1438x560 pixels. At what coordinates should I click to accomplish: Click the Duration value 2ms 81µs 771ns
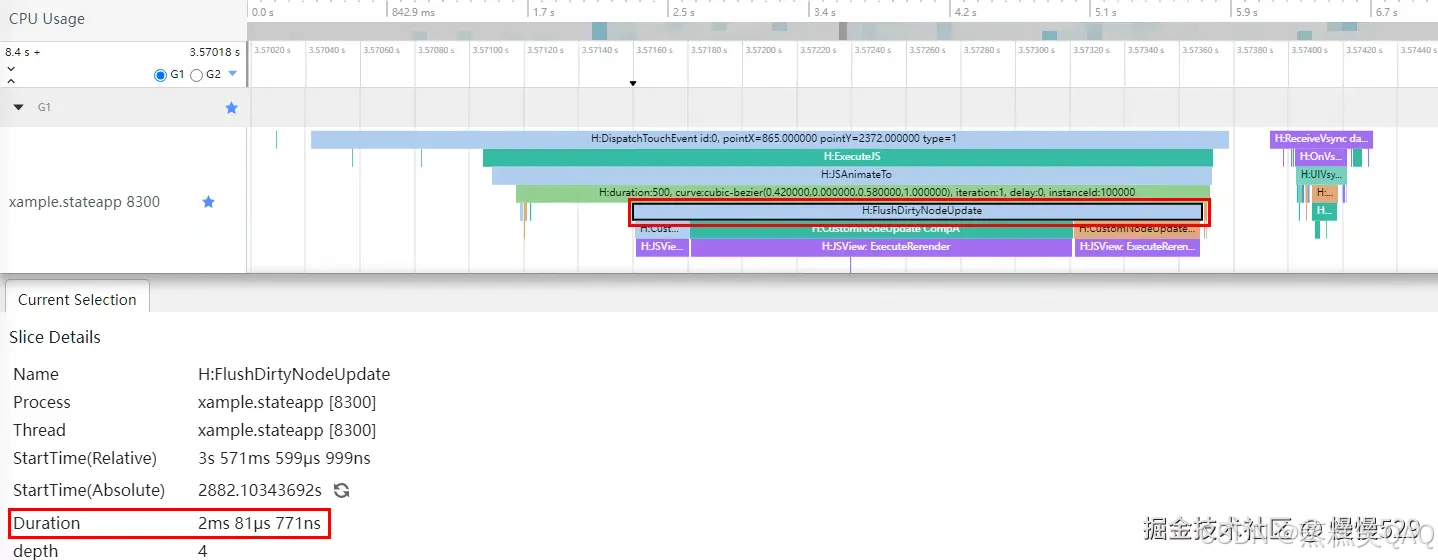[260, 523]
